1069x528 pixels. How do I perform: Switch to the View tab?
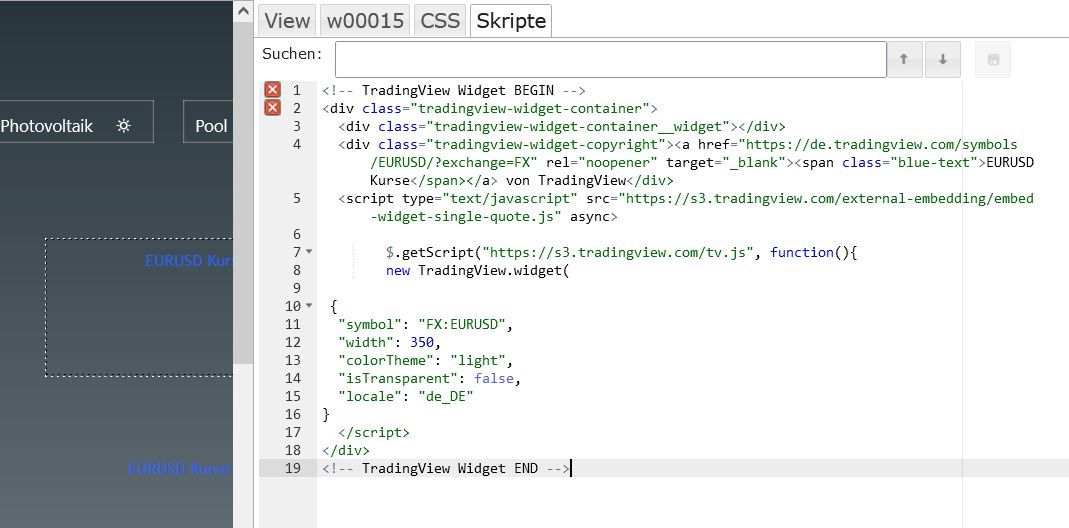coord(287,21)
